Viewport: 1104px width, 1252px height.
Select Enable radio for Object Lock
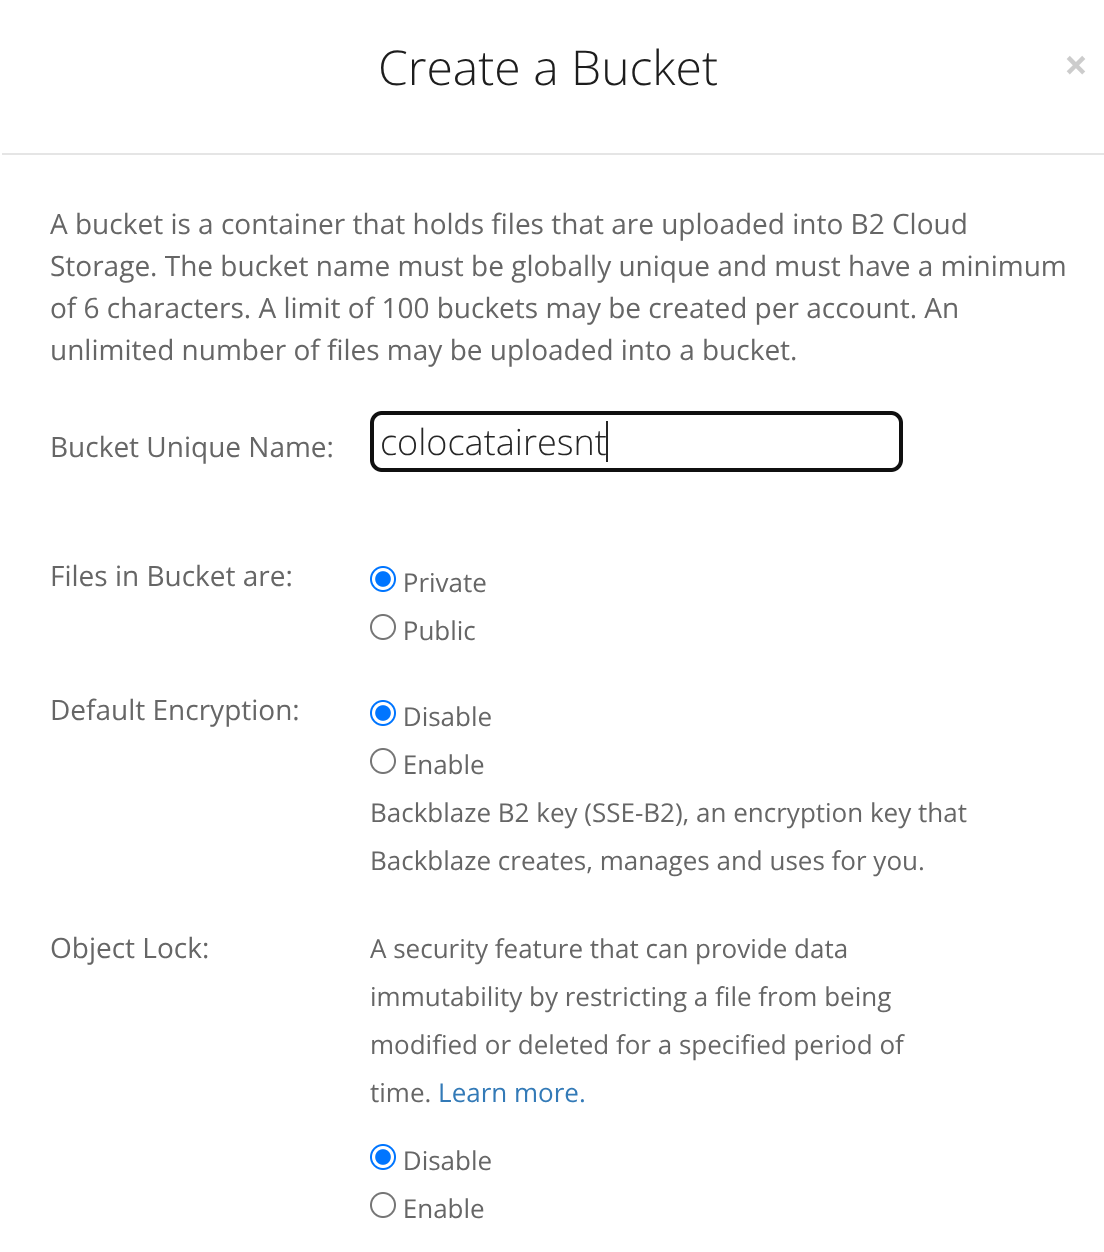(383, 1206)
